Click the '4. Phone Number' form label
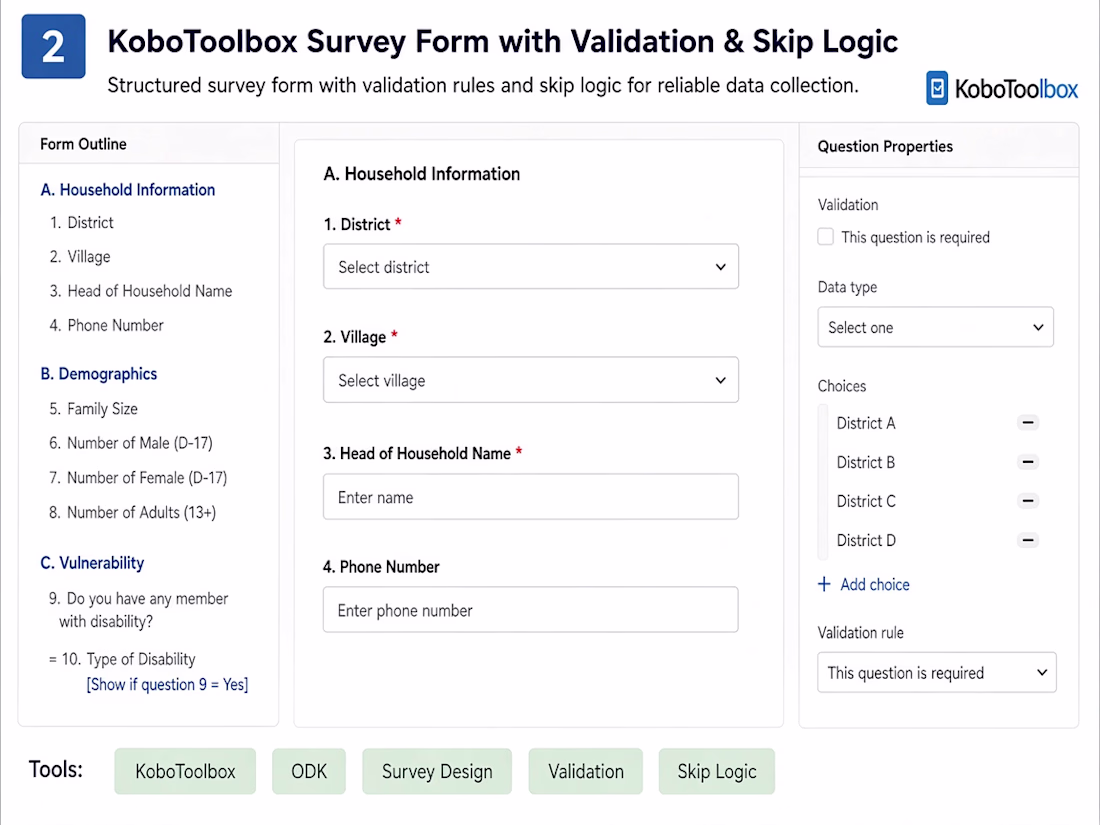 coord(381,567)
